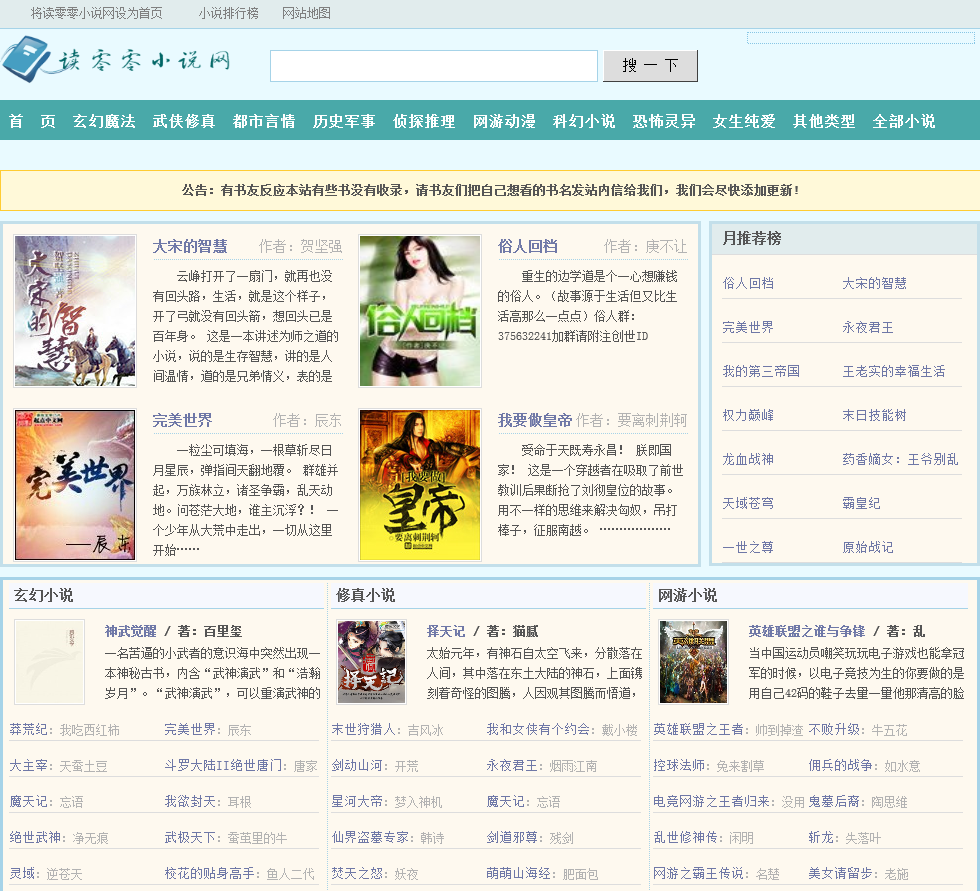Select 恐怖灵异 navigation item
The width and height of the screenshot is (980, 891).
click(664, 121)
